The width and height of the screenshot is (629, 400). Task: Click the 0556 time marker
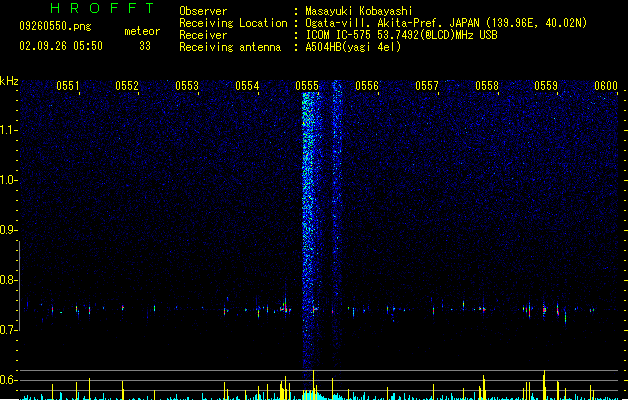point(367,86)
